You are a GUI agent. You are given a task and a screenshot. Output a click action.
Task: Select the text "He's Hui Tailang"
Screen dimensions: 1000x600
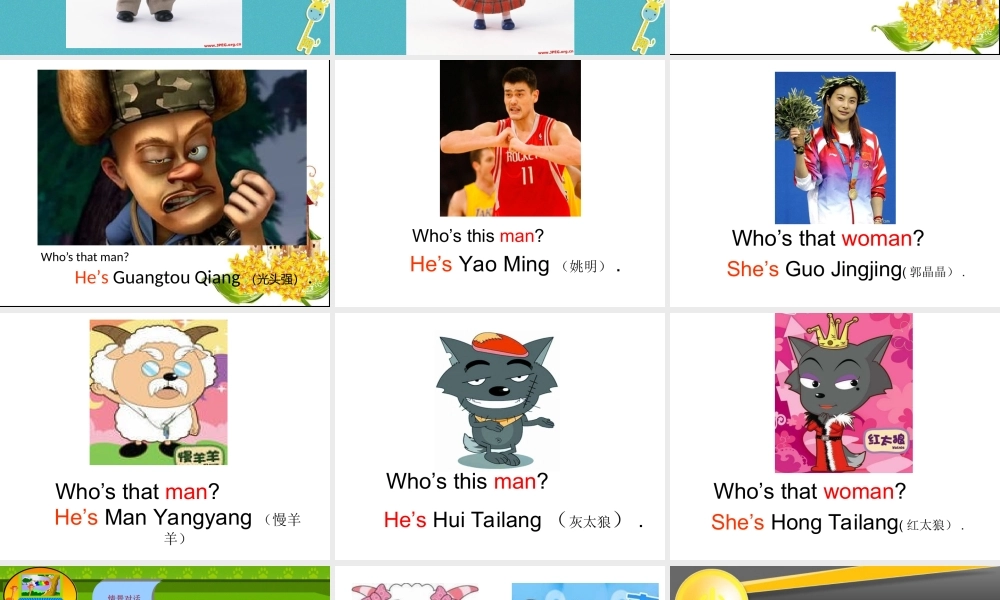tap(462, 520)
